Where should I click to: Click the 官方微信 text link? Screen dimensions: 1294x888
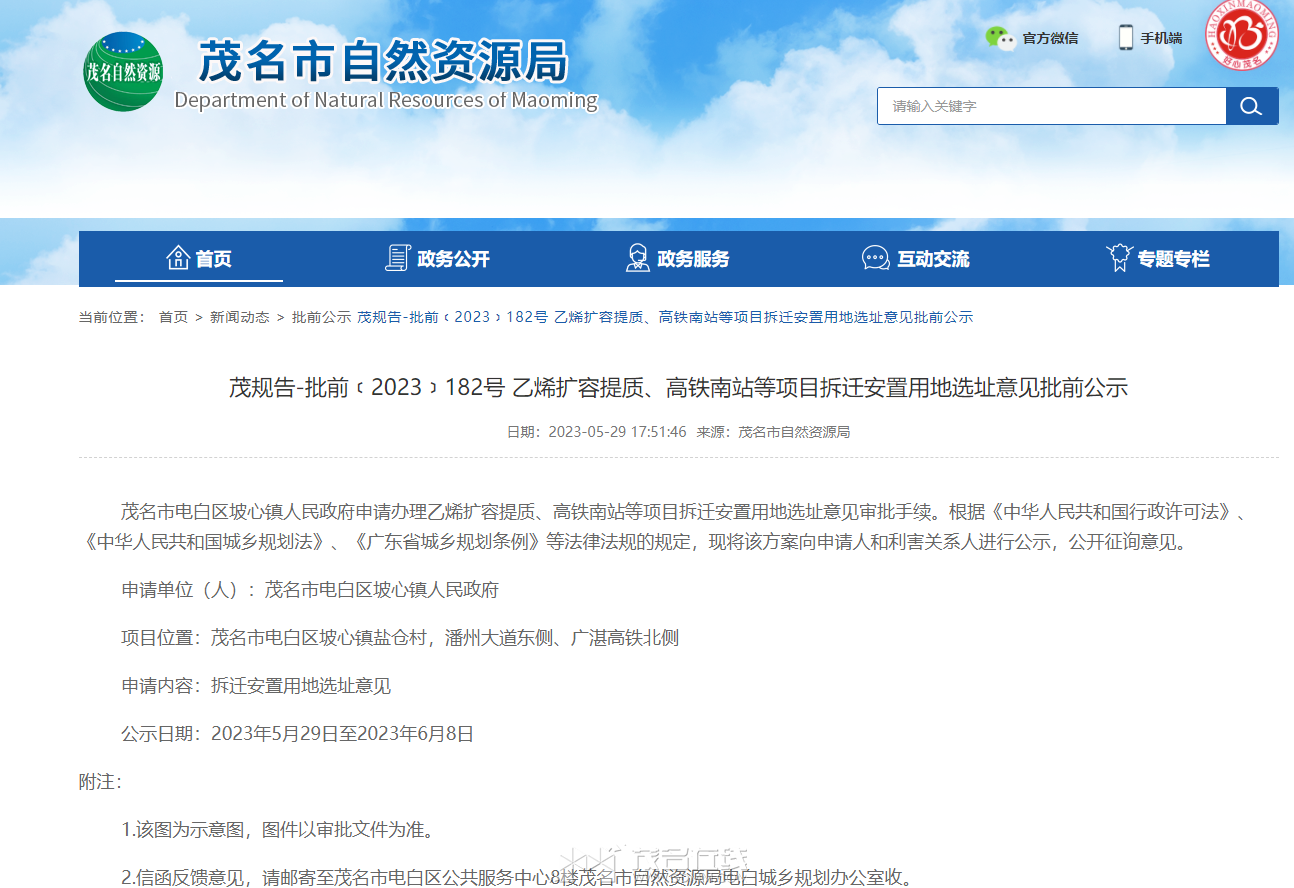pos(1050,38)
